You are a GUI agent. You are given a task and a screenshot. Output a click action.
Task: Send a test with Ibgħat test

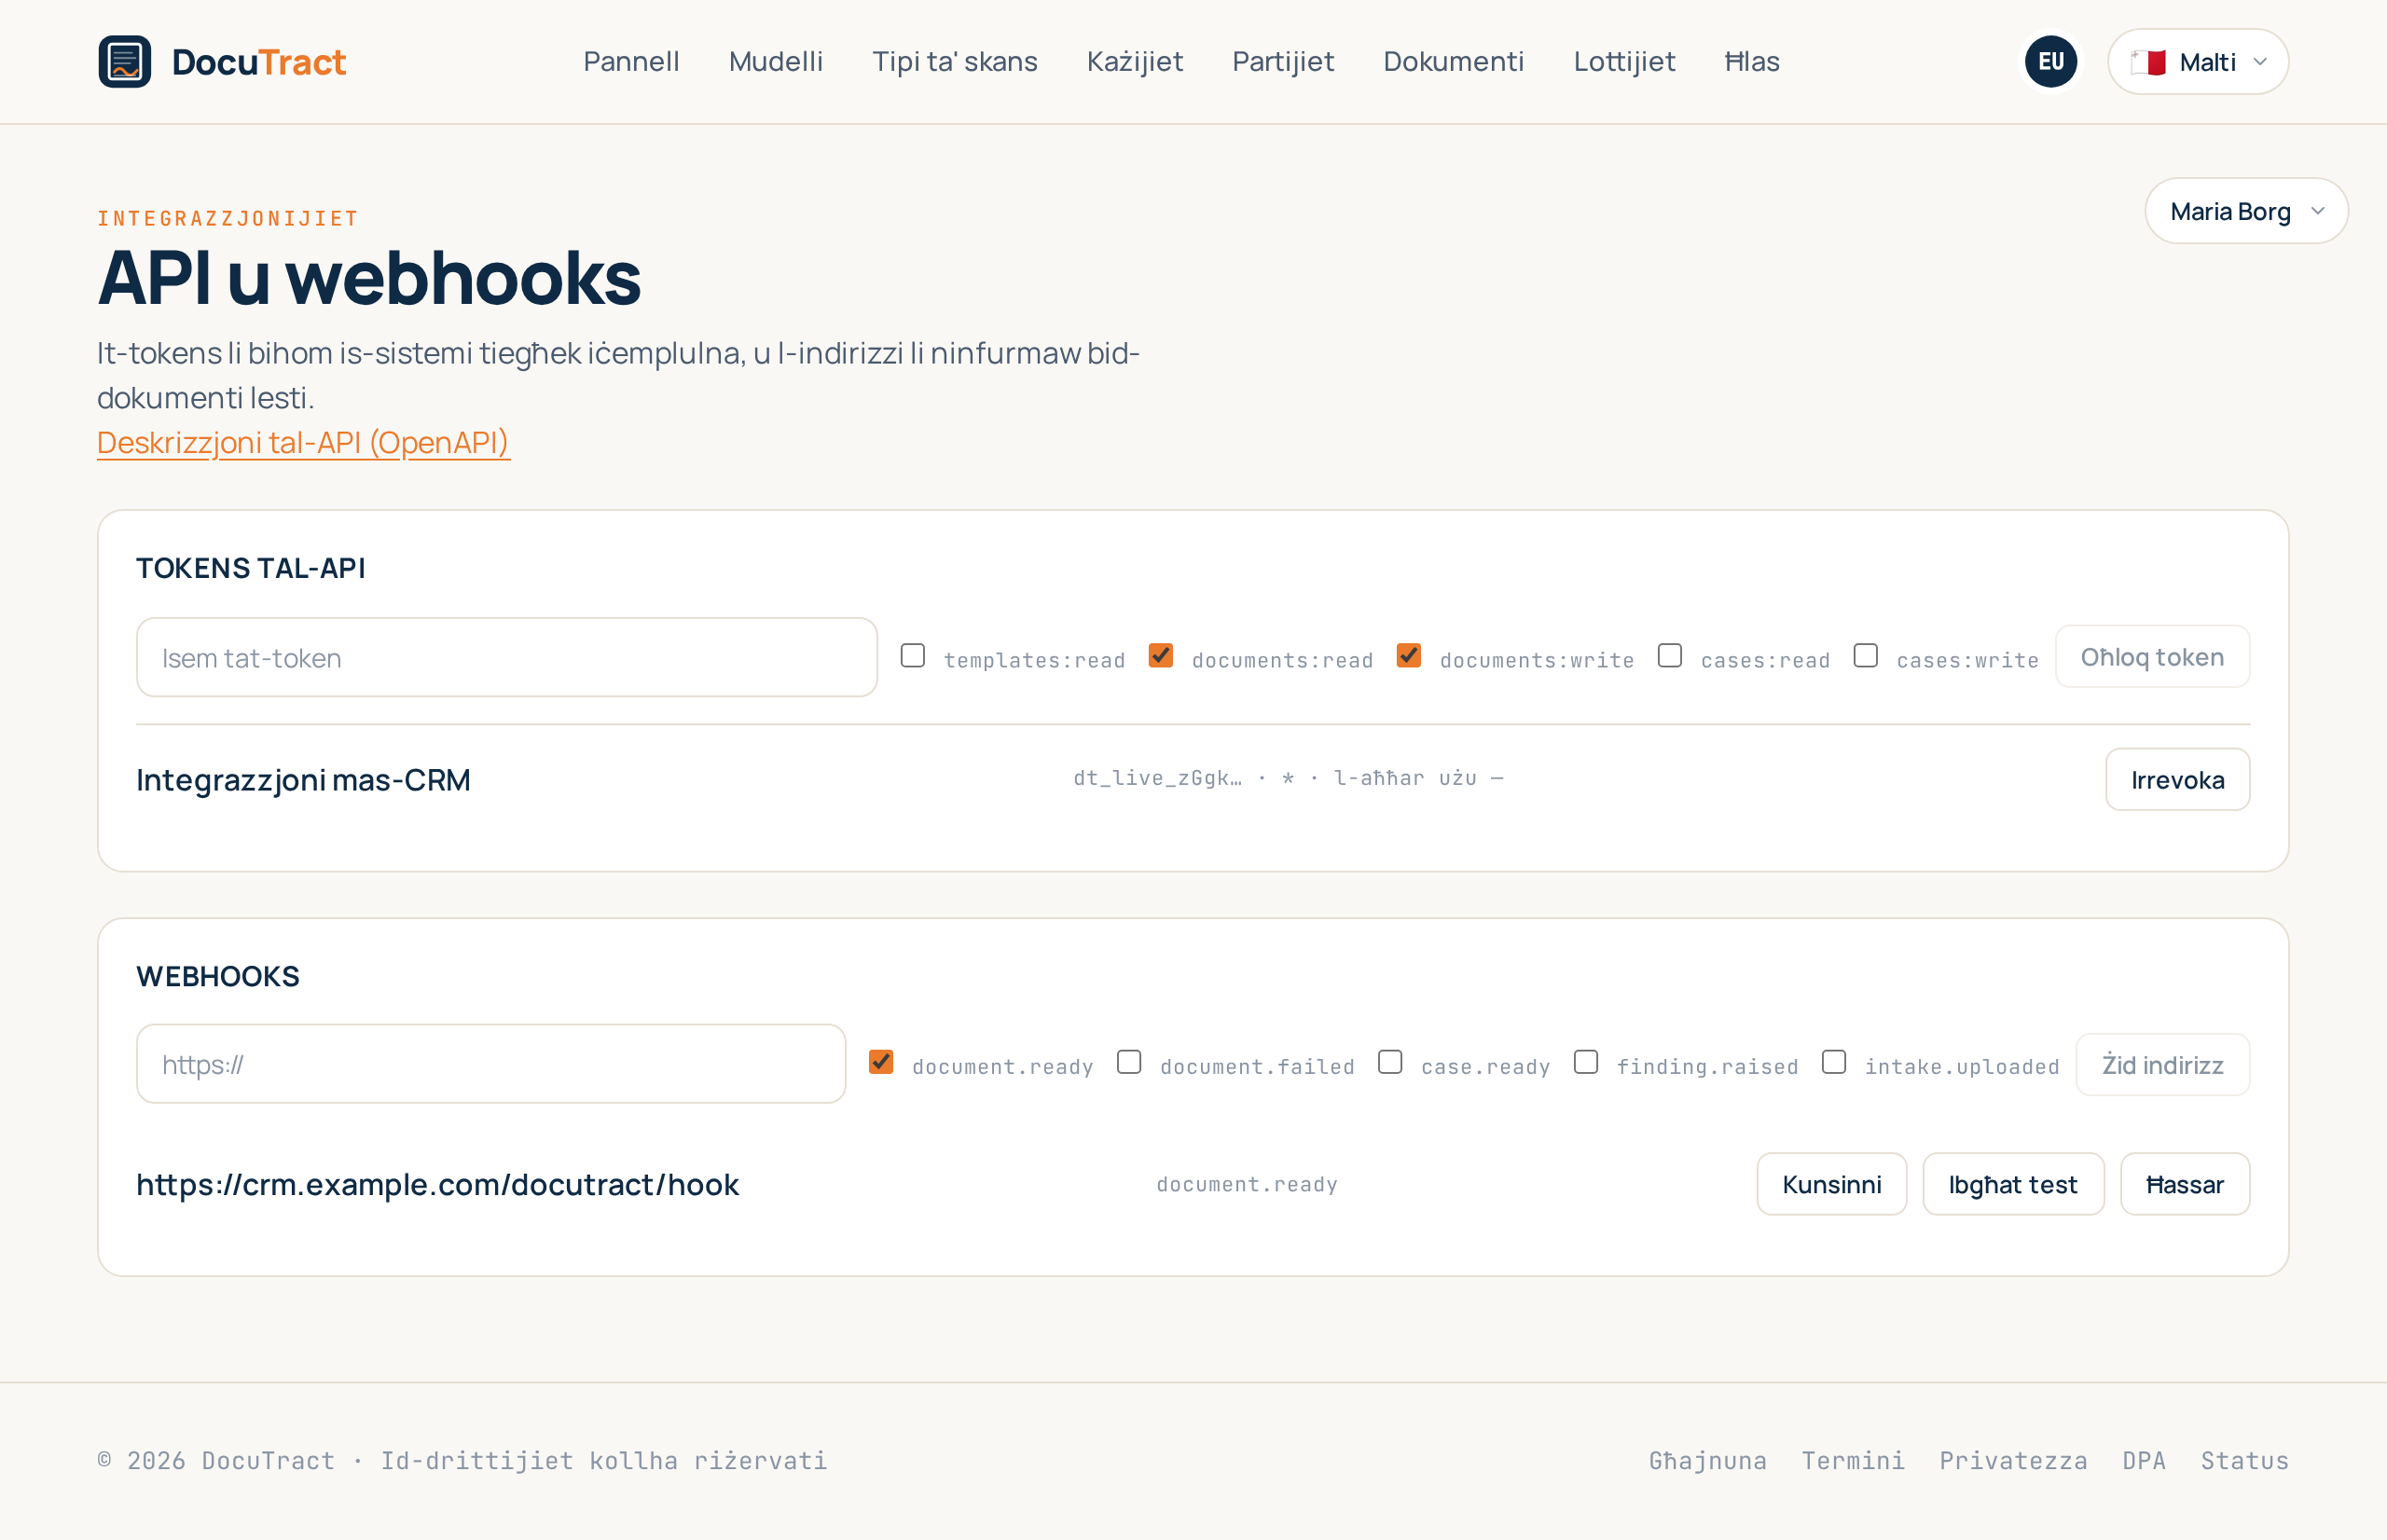pyautogui.click(x=2013, y=1184)
